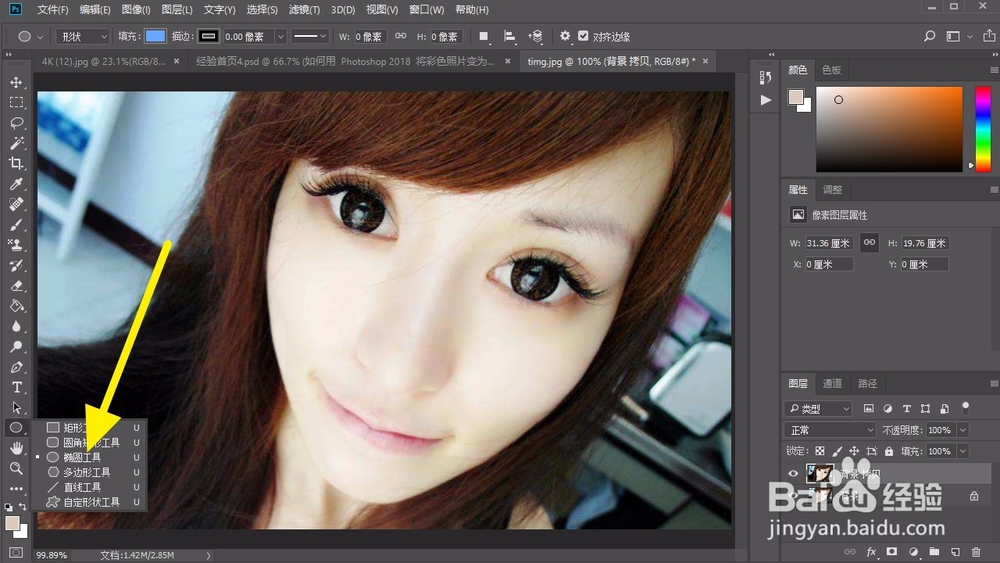Select the Horizontal Type tool
1000x563 pixels.
coord(17,387)
